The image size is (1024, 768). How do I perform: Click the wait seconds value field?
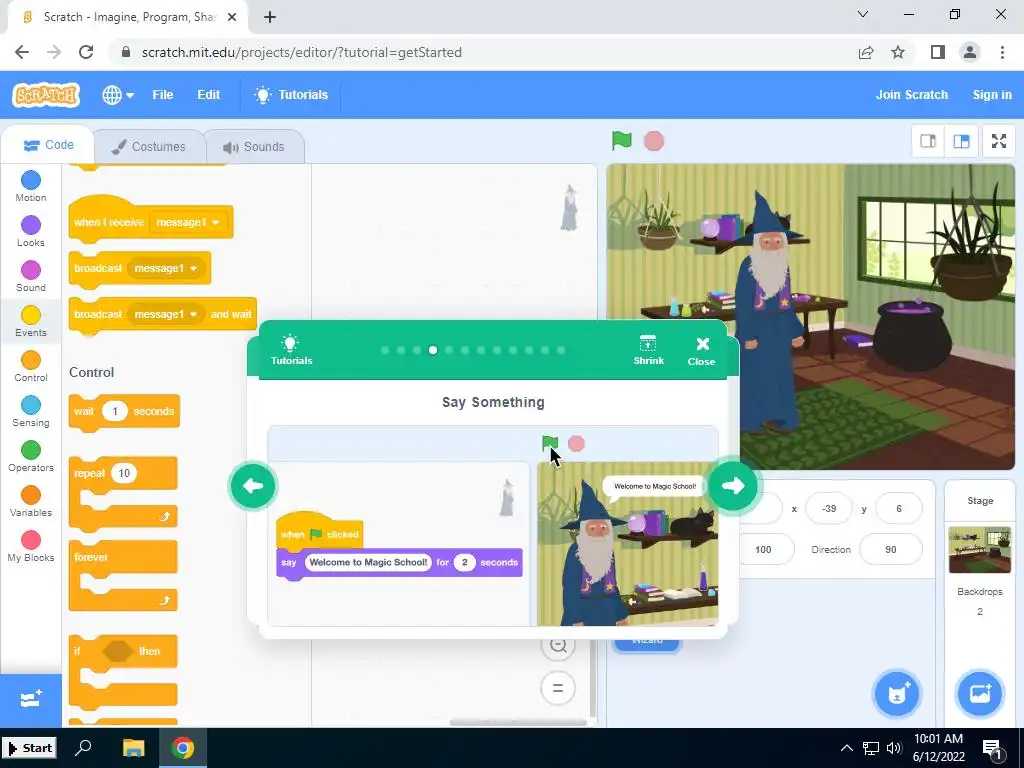(x=114, y=411)
